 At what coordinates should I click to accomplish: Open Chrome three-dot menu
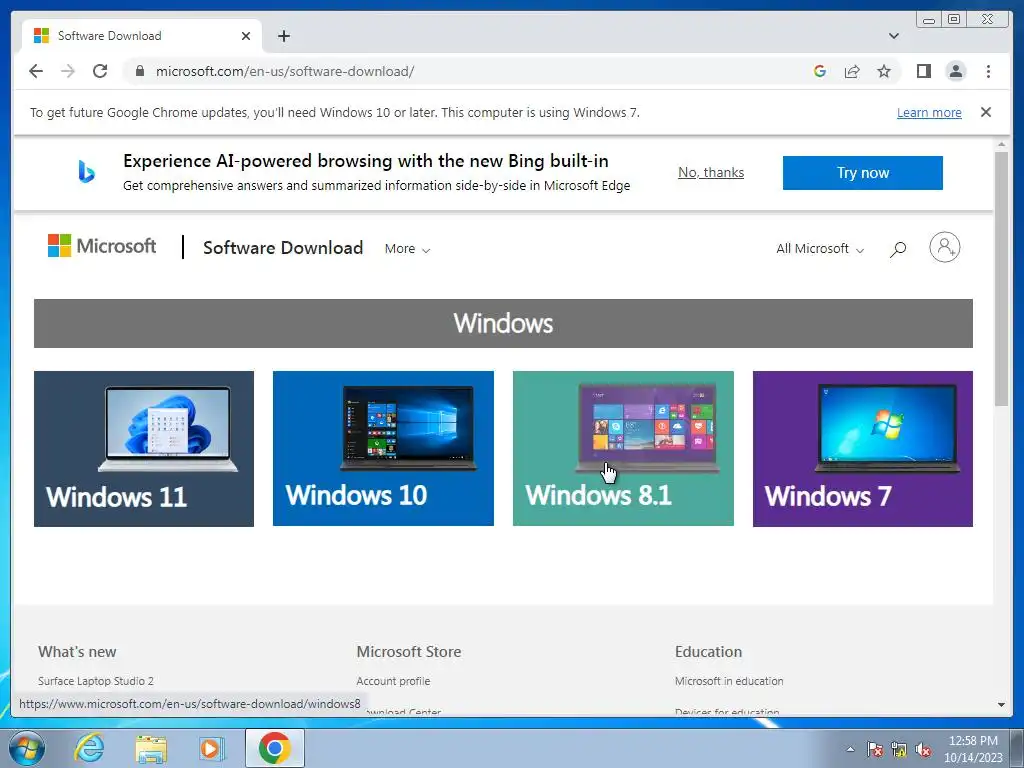click(989, 71)
